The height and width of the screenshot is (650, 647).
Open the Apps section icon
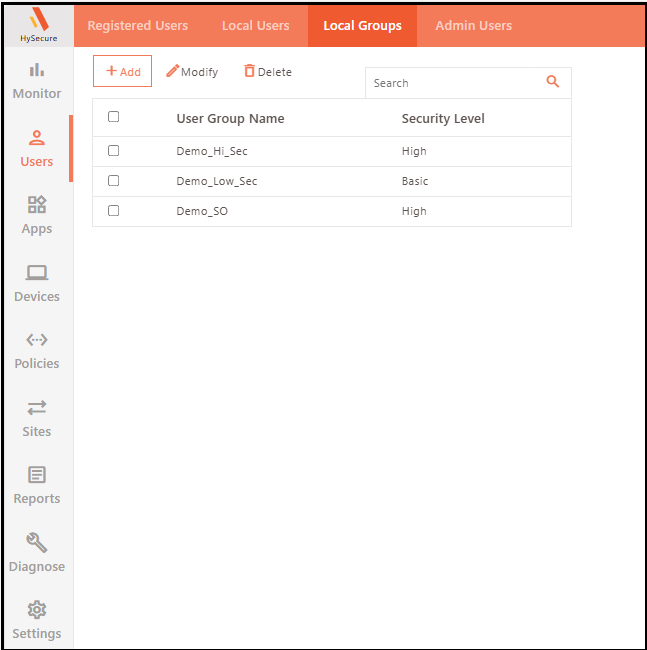click(x=37, y=205)
